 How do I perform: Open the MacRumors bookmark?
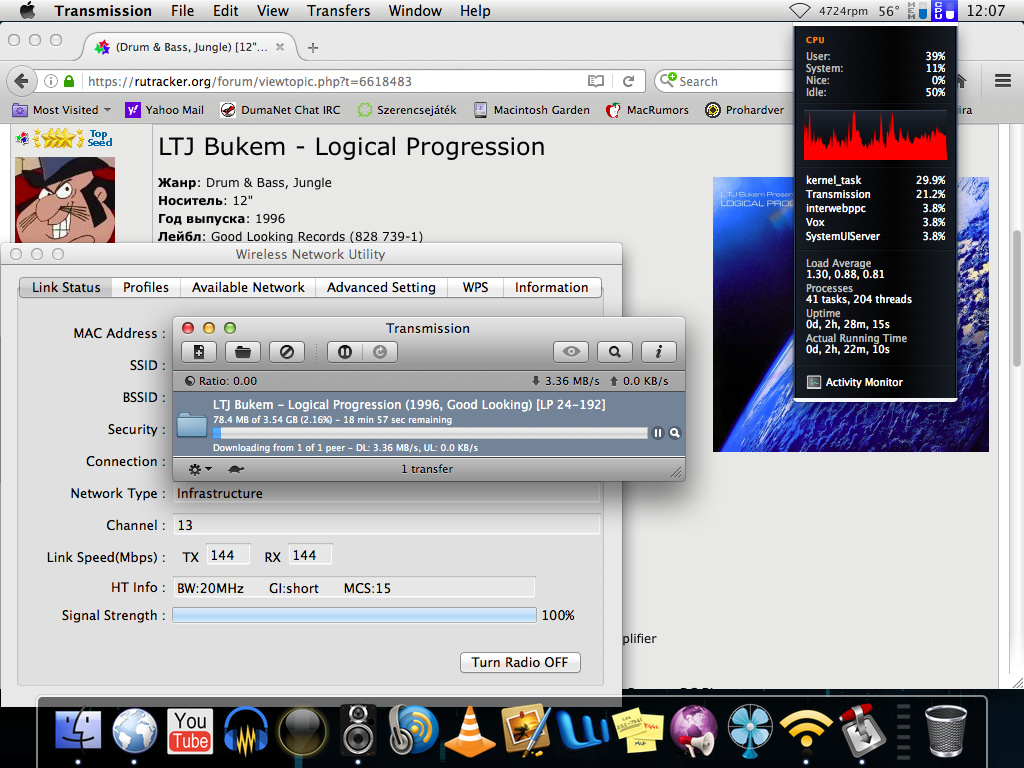pyautogui.click(x=647, y=110)
